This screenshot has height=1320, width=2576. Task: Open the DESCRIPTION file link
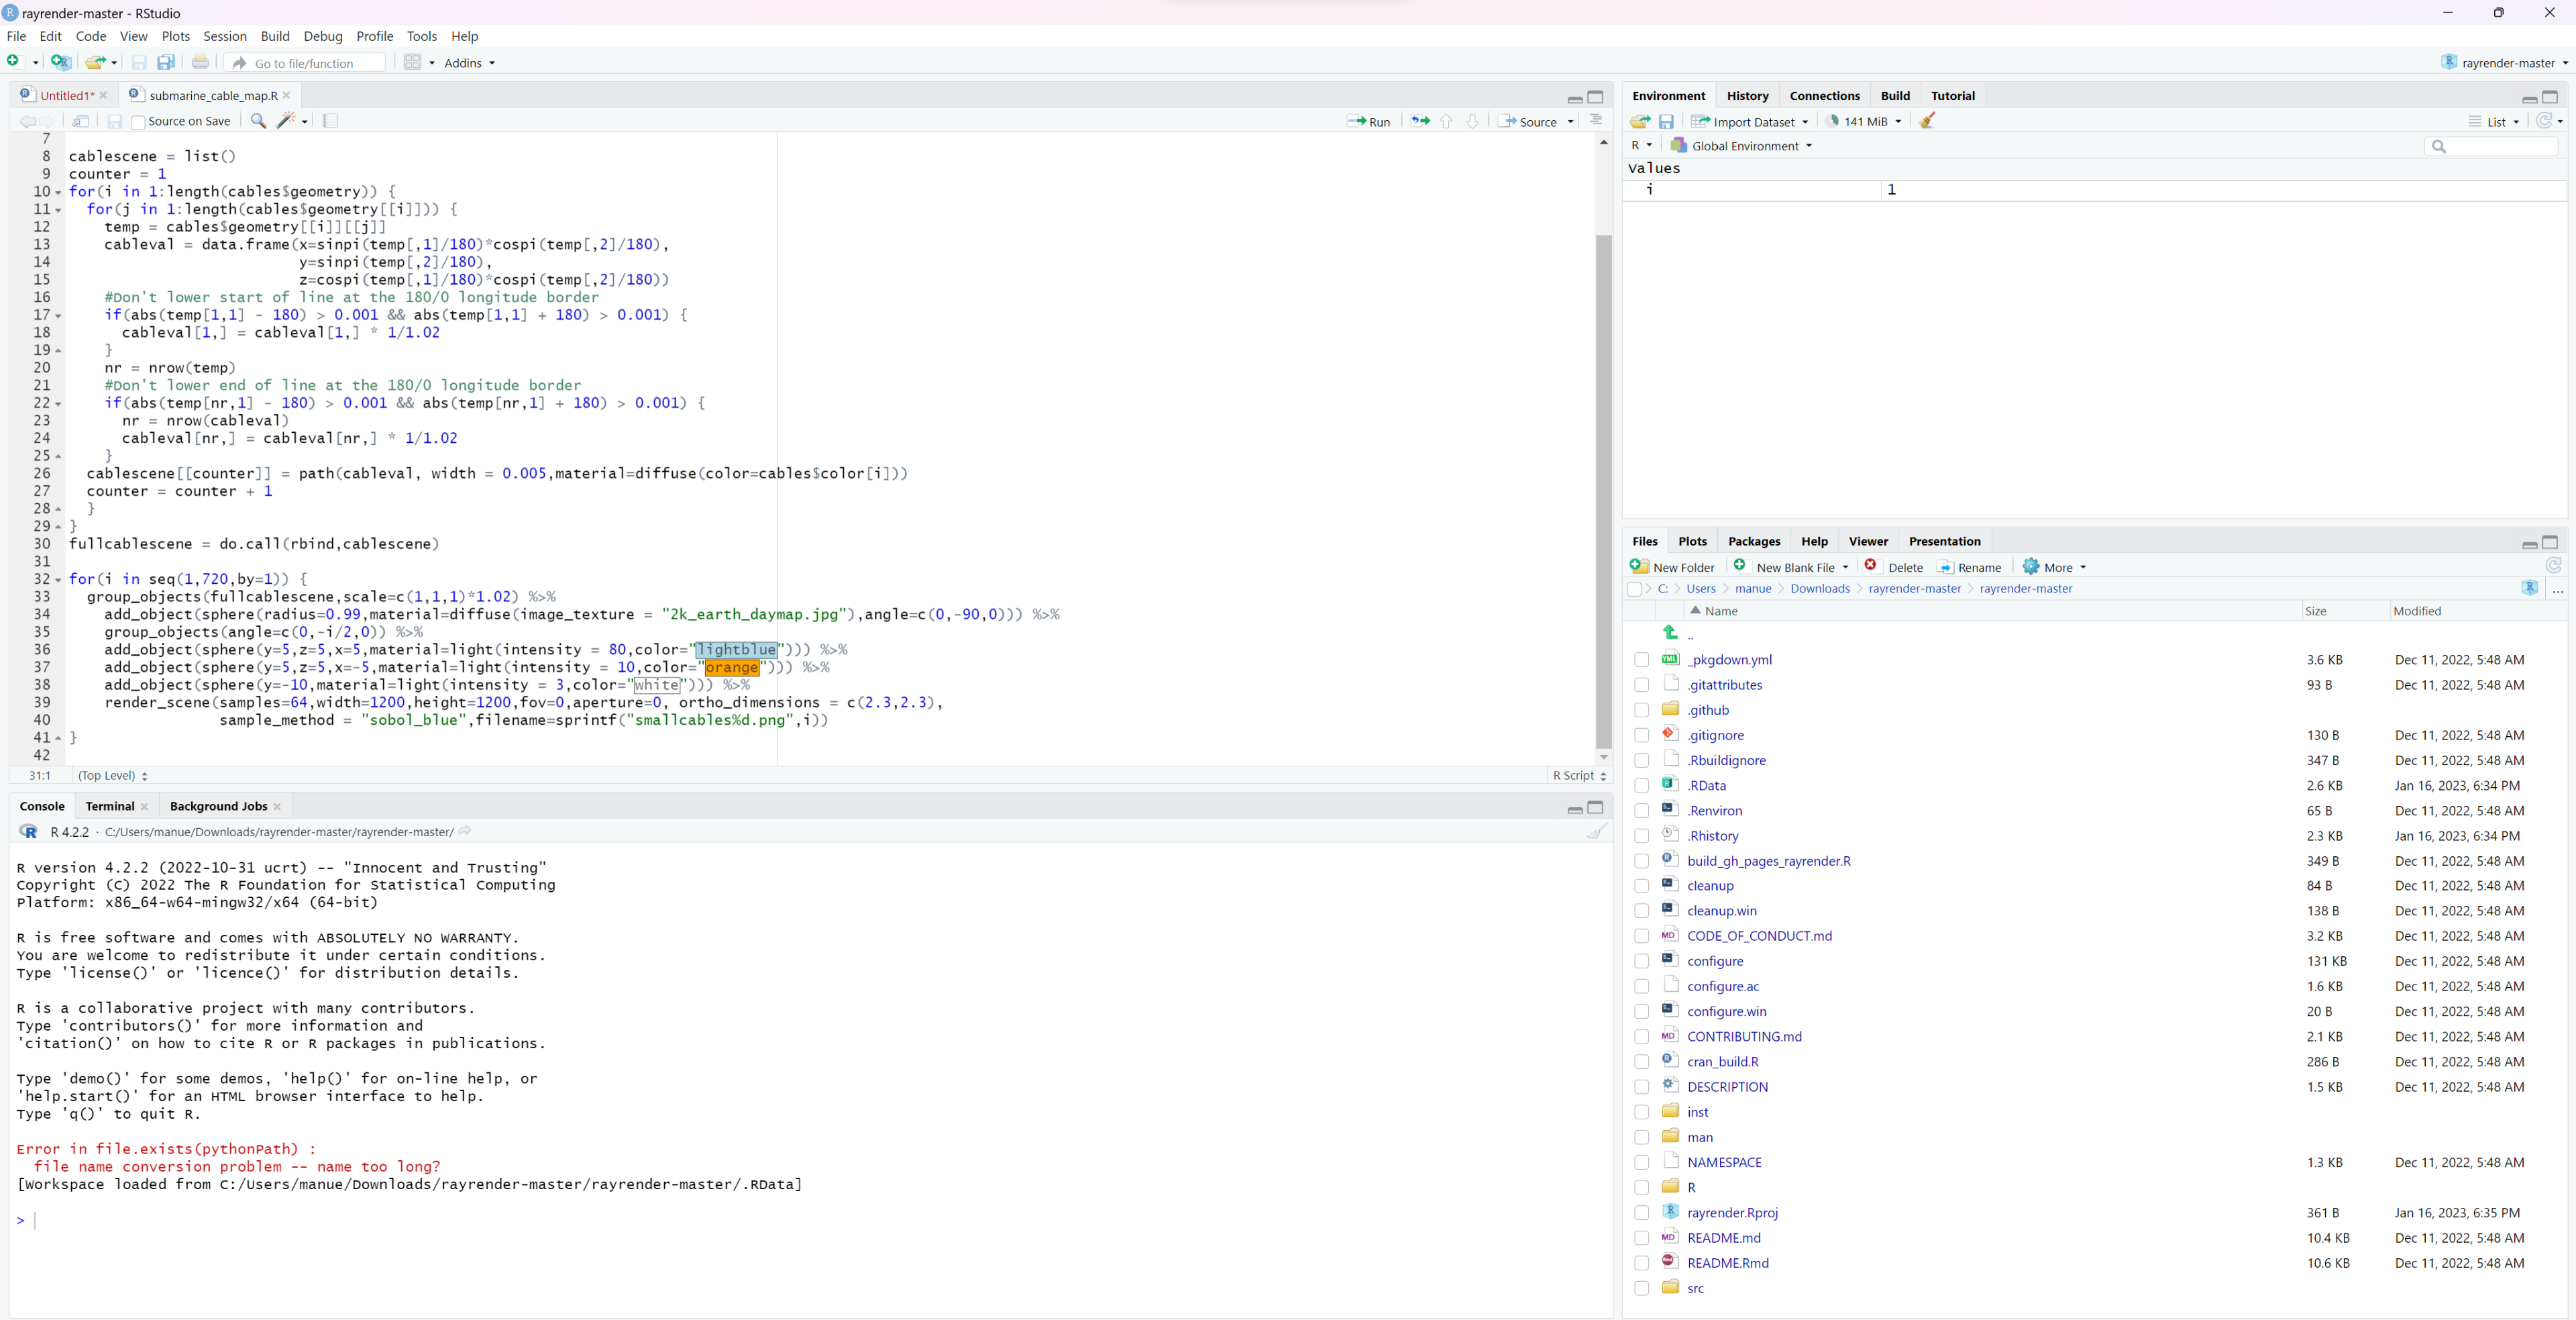pyautogui.click(x=1727, y=1087)
